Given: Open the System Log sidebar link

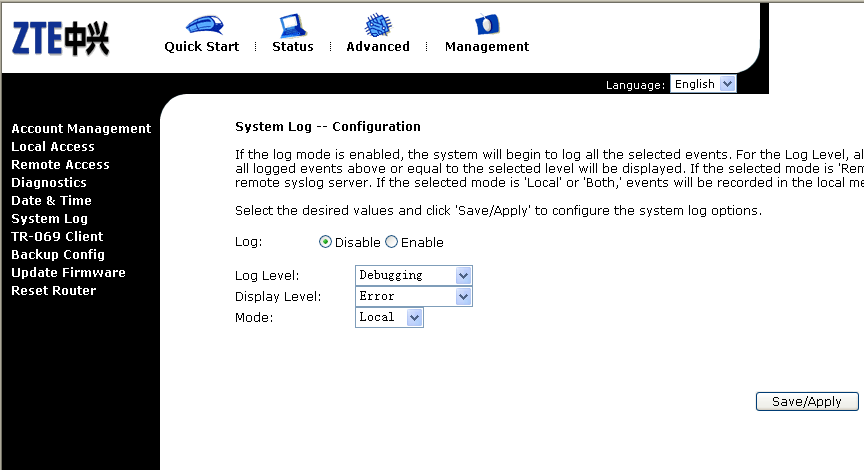Looking at the screenshot, I should tap(50, 219).
